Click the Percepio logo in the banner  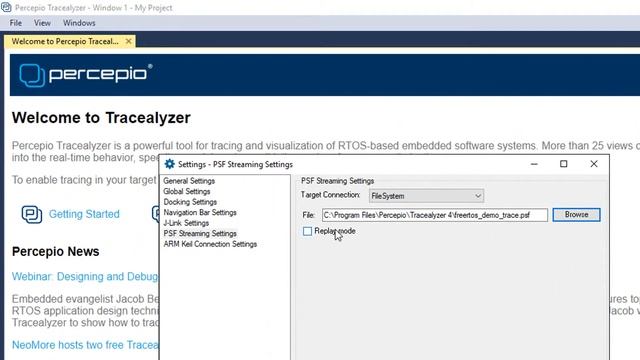[86, 75]
